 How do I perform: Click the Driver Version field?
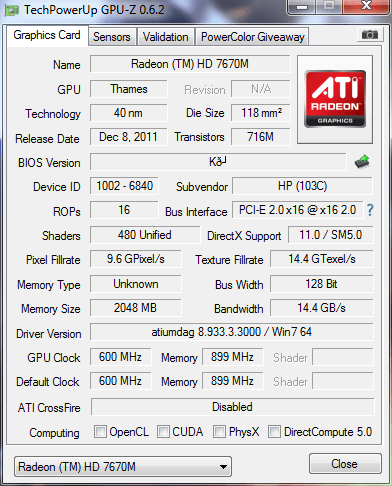tap(232, 332)
